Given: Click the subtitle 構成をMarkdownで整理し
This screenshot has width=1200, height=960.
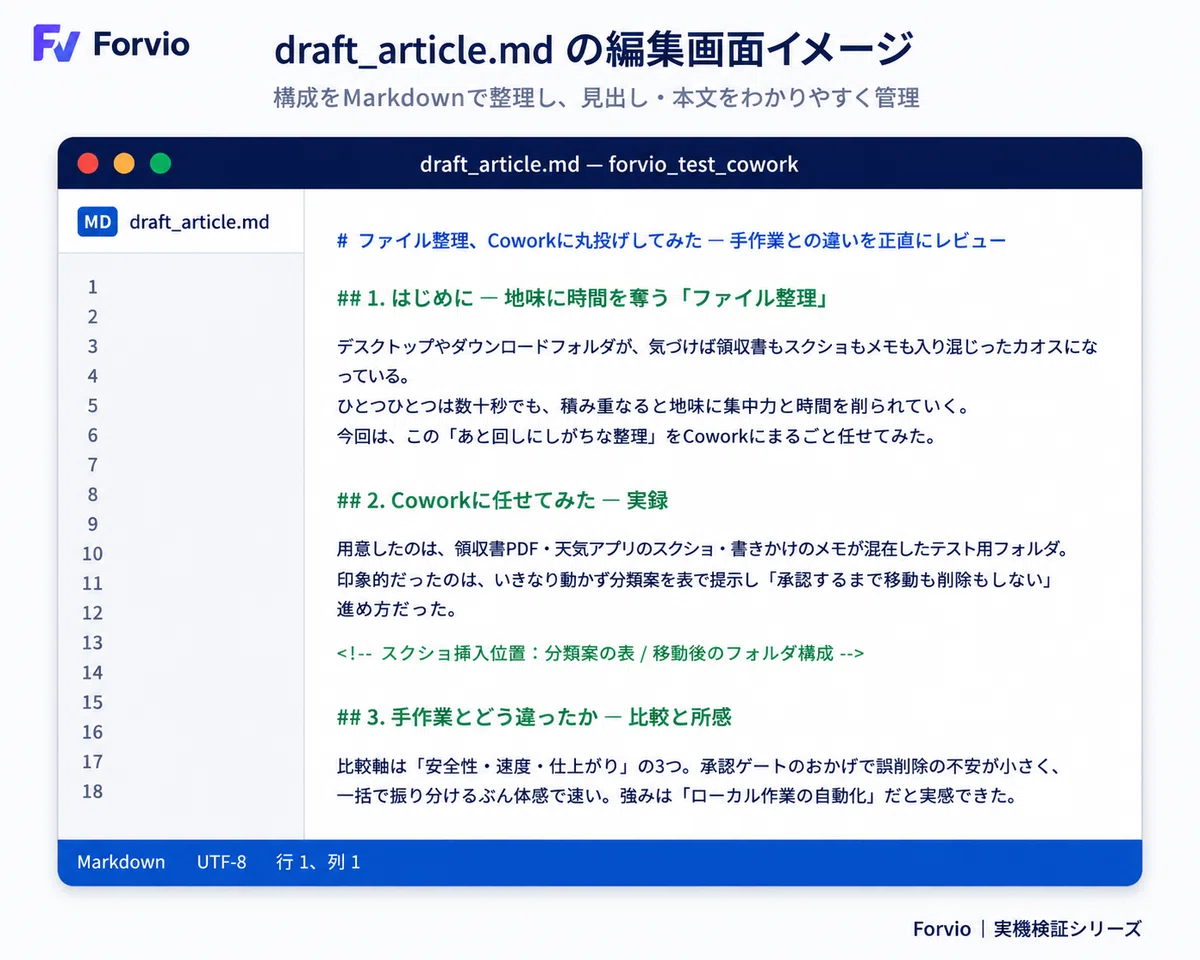Looking at the screenshot, I should coord(596,97).
